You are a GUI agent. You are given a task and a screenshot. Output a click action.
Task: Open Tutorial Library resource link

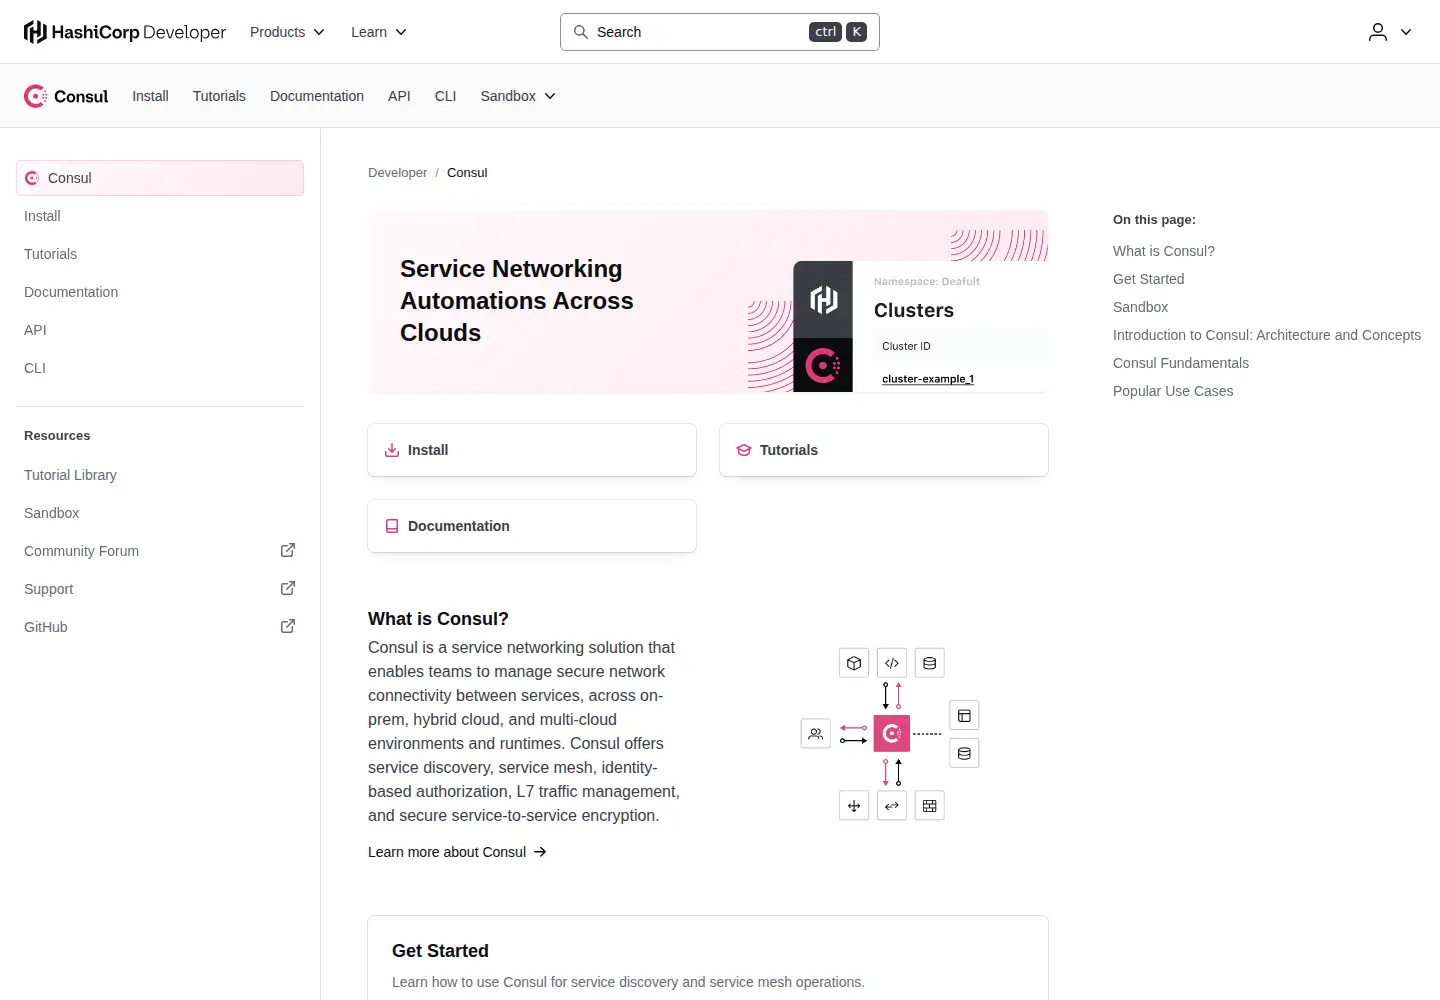click(160, 475)
